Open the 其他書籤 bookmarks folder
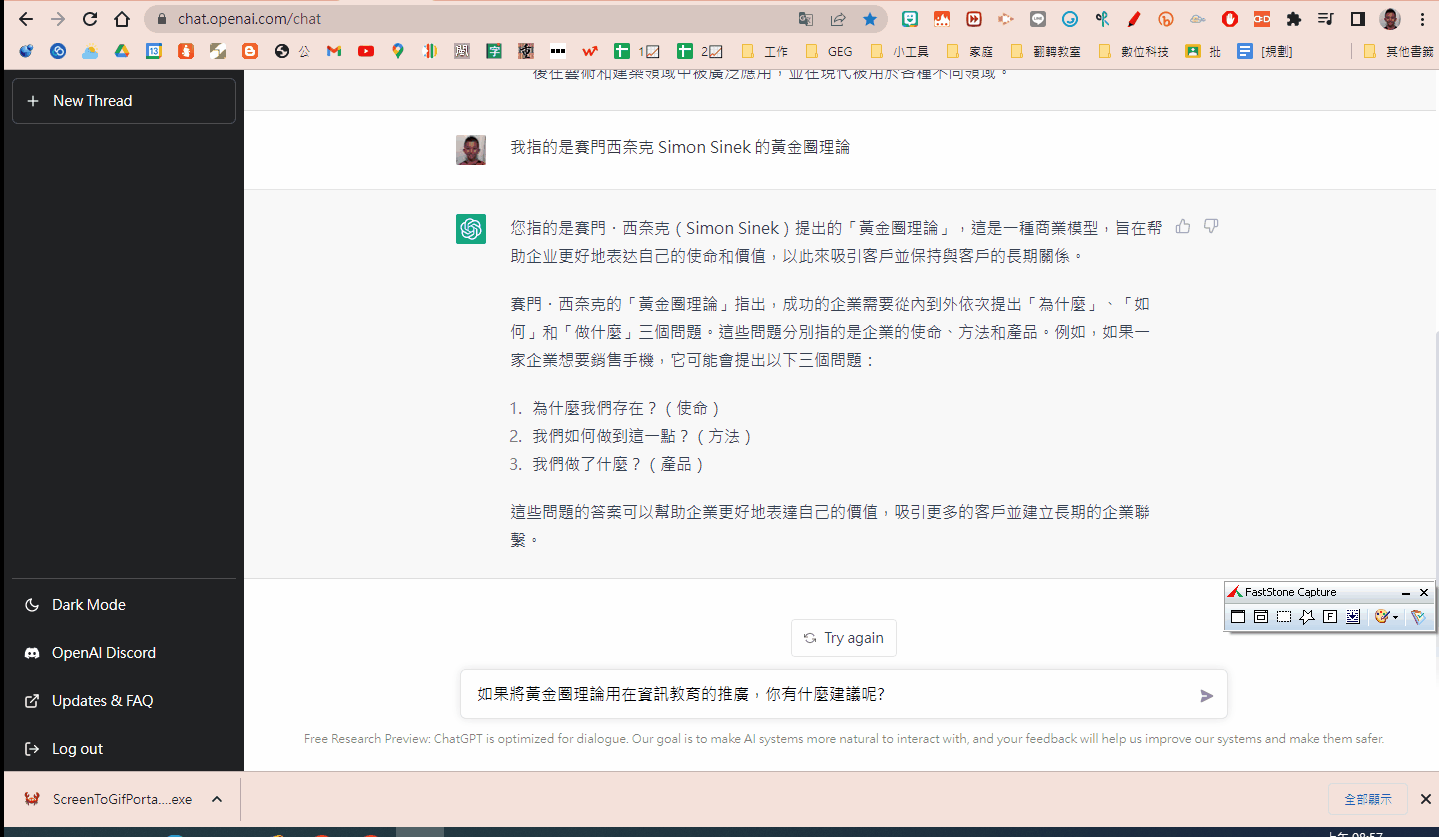Screen dimensions: 1439x837 (1398, 51)
